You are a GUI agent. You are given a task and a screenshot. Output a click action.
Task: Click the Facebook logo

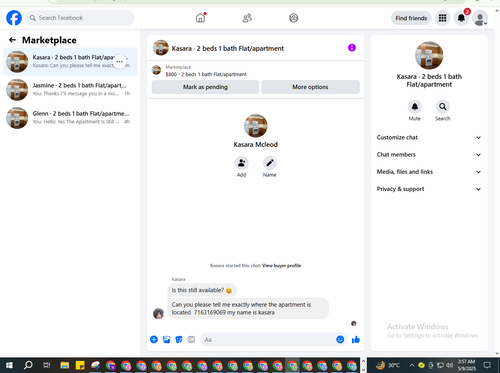[x=14, y=18]
